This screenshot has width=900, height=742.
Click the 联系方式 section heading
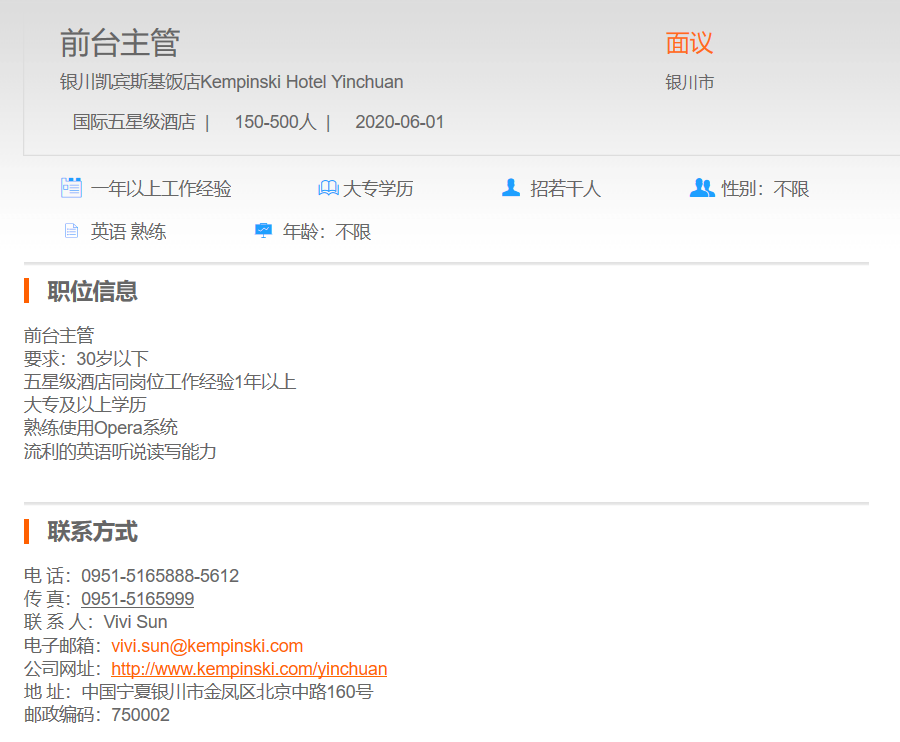coord(92,531)
